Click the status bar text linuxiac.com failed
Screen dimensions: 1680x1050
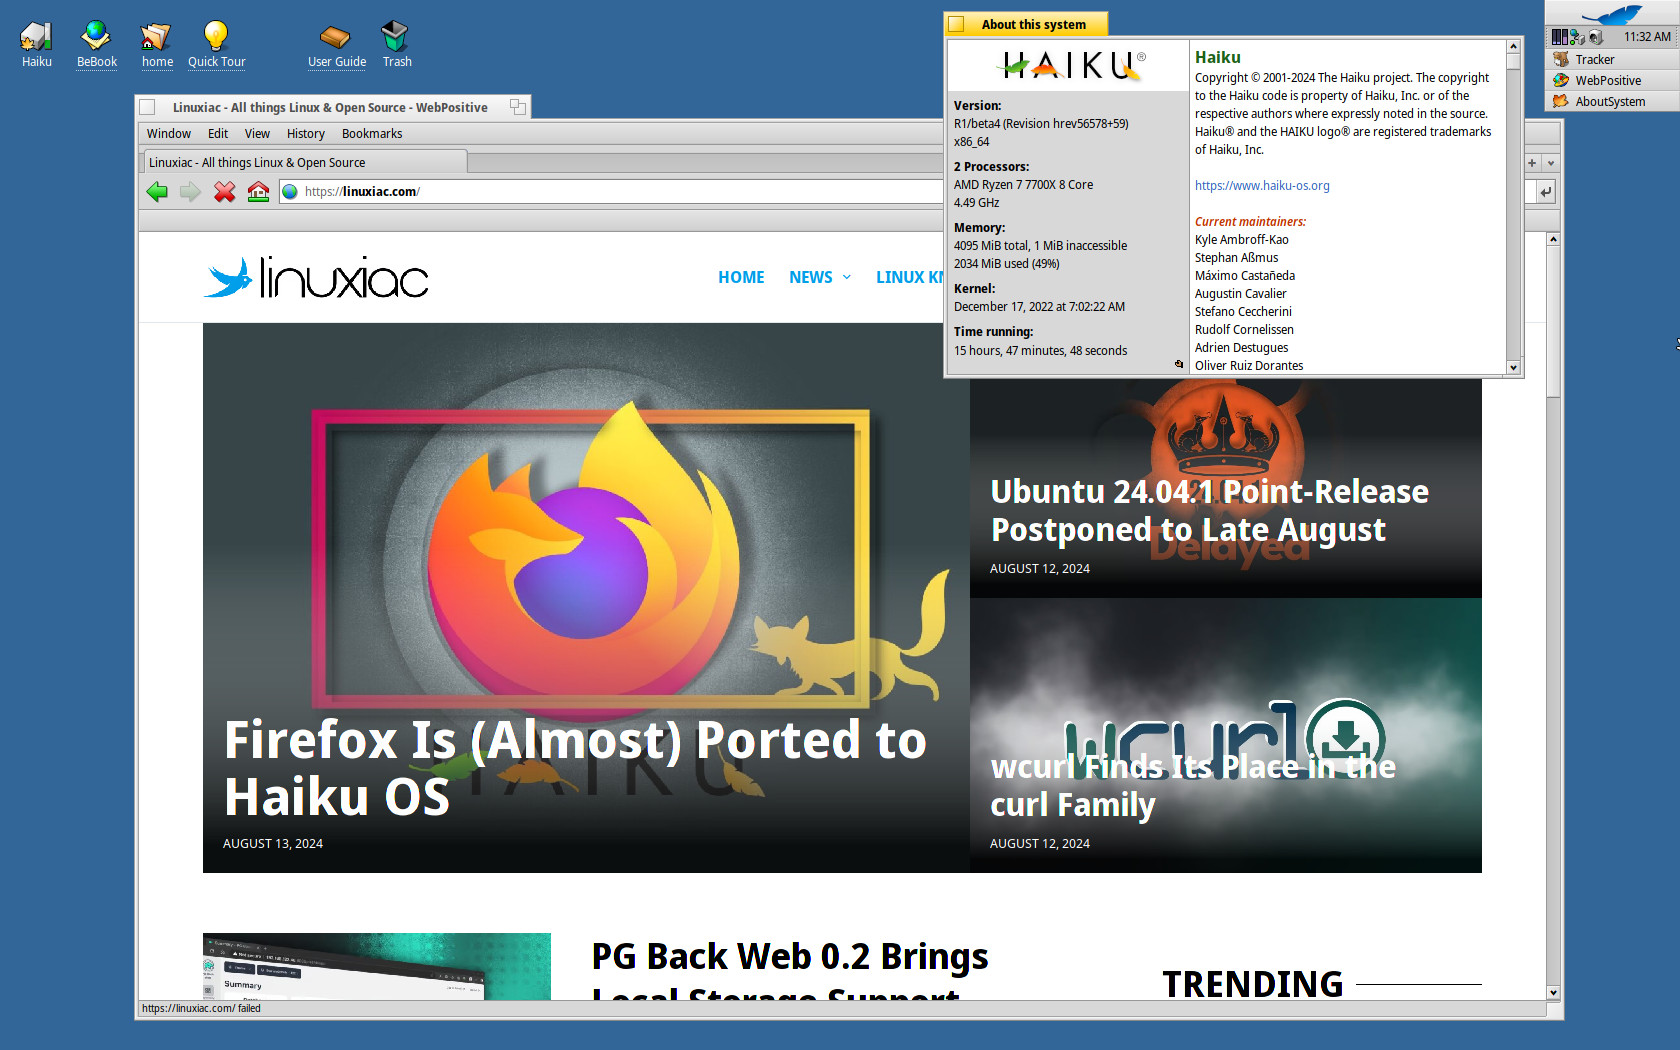point(201,1008)
